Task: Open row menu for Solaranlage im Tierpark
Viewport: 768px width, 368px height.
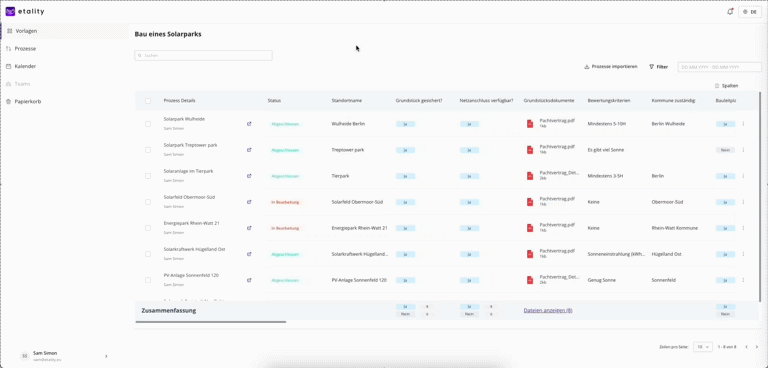Action: 743,176
